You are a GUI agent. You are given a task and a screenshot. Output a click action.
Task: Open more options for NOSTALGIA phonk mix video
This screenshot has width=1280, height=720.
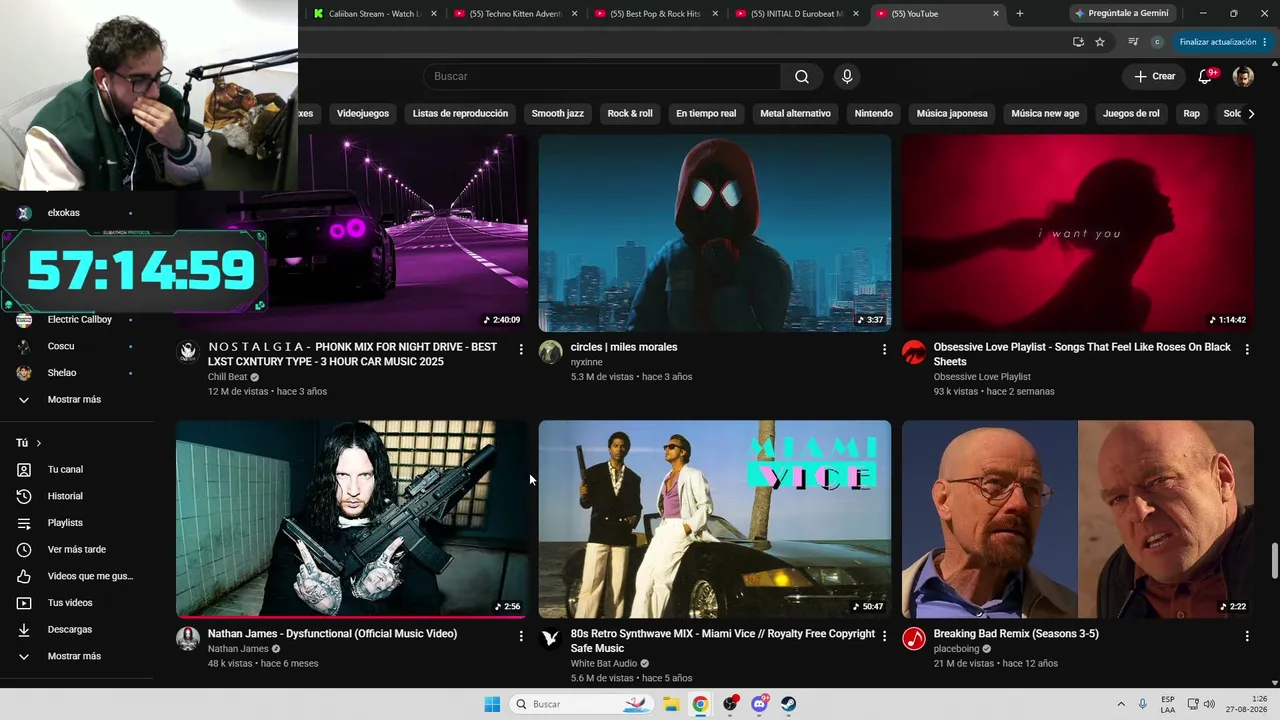point(521,349)
